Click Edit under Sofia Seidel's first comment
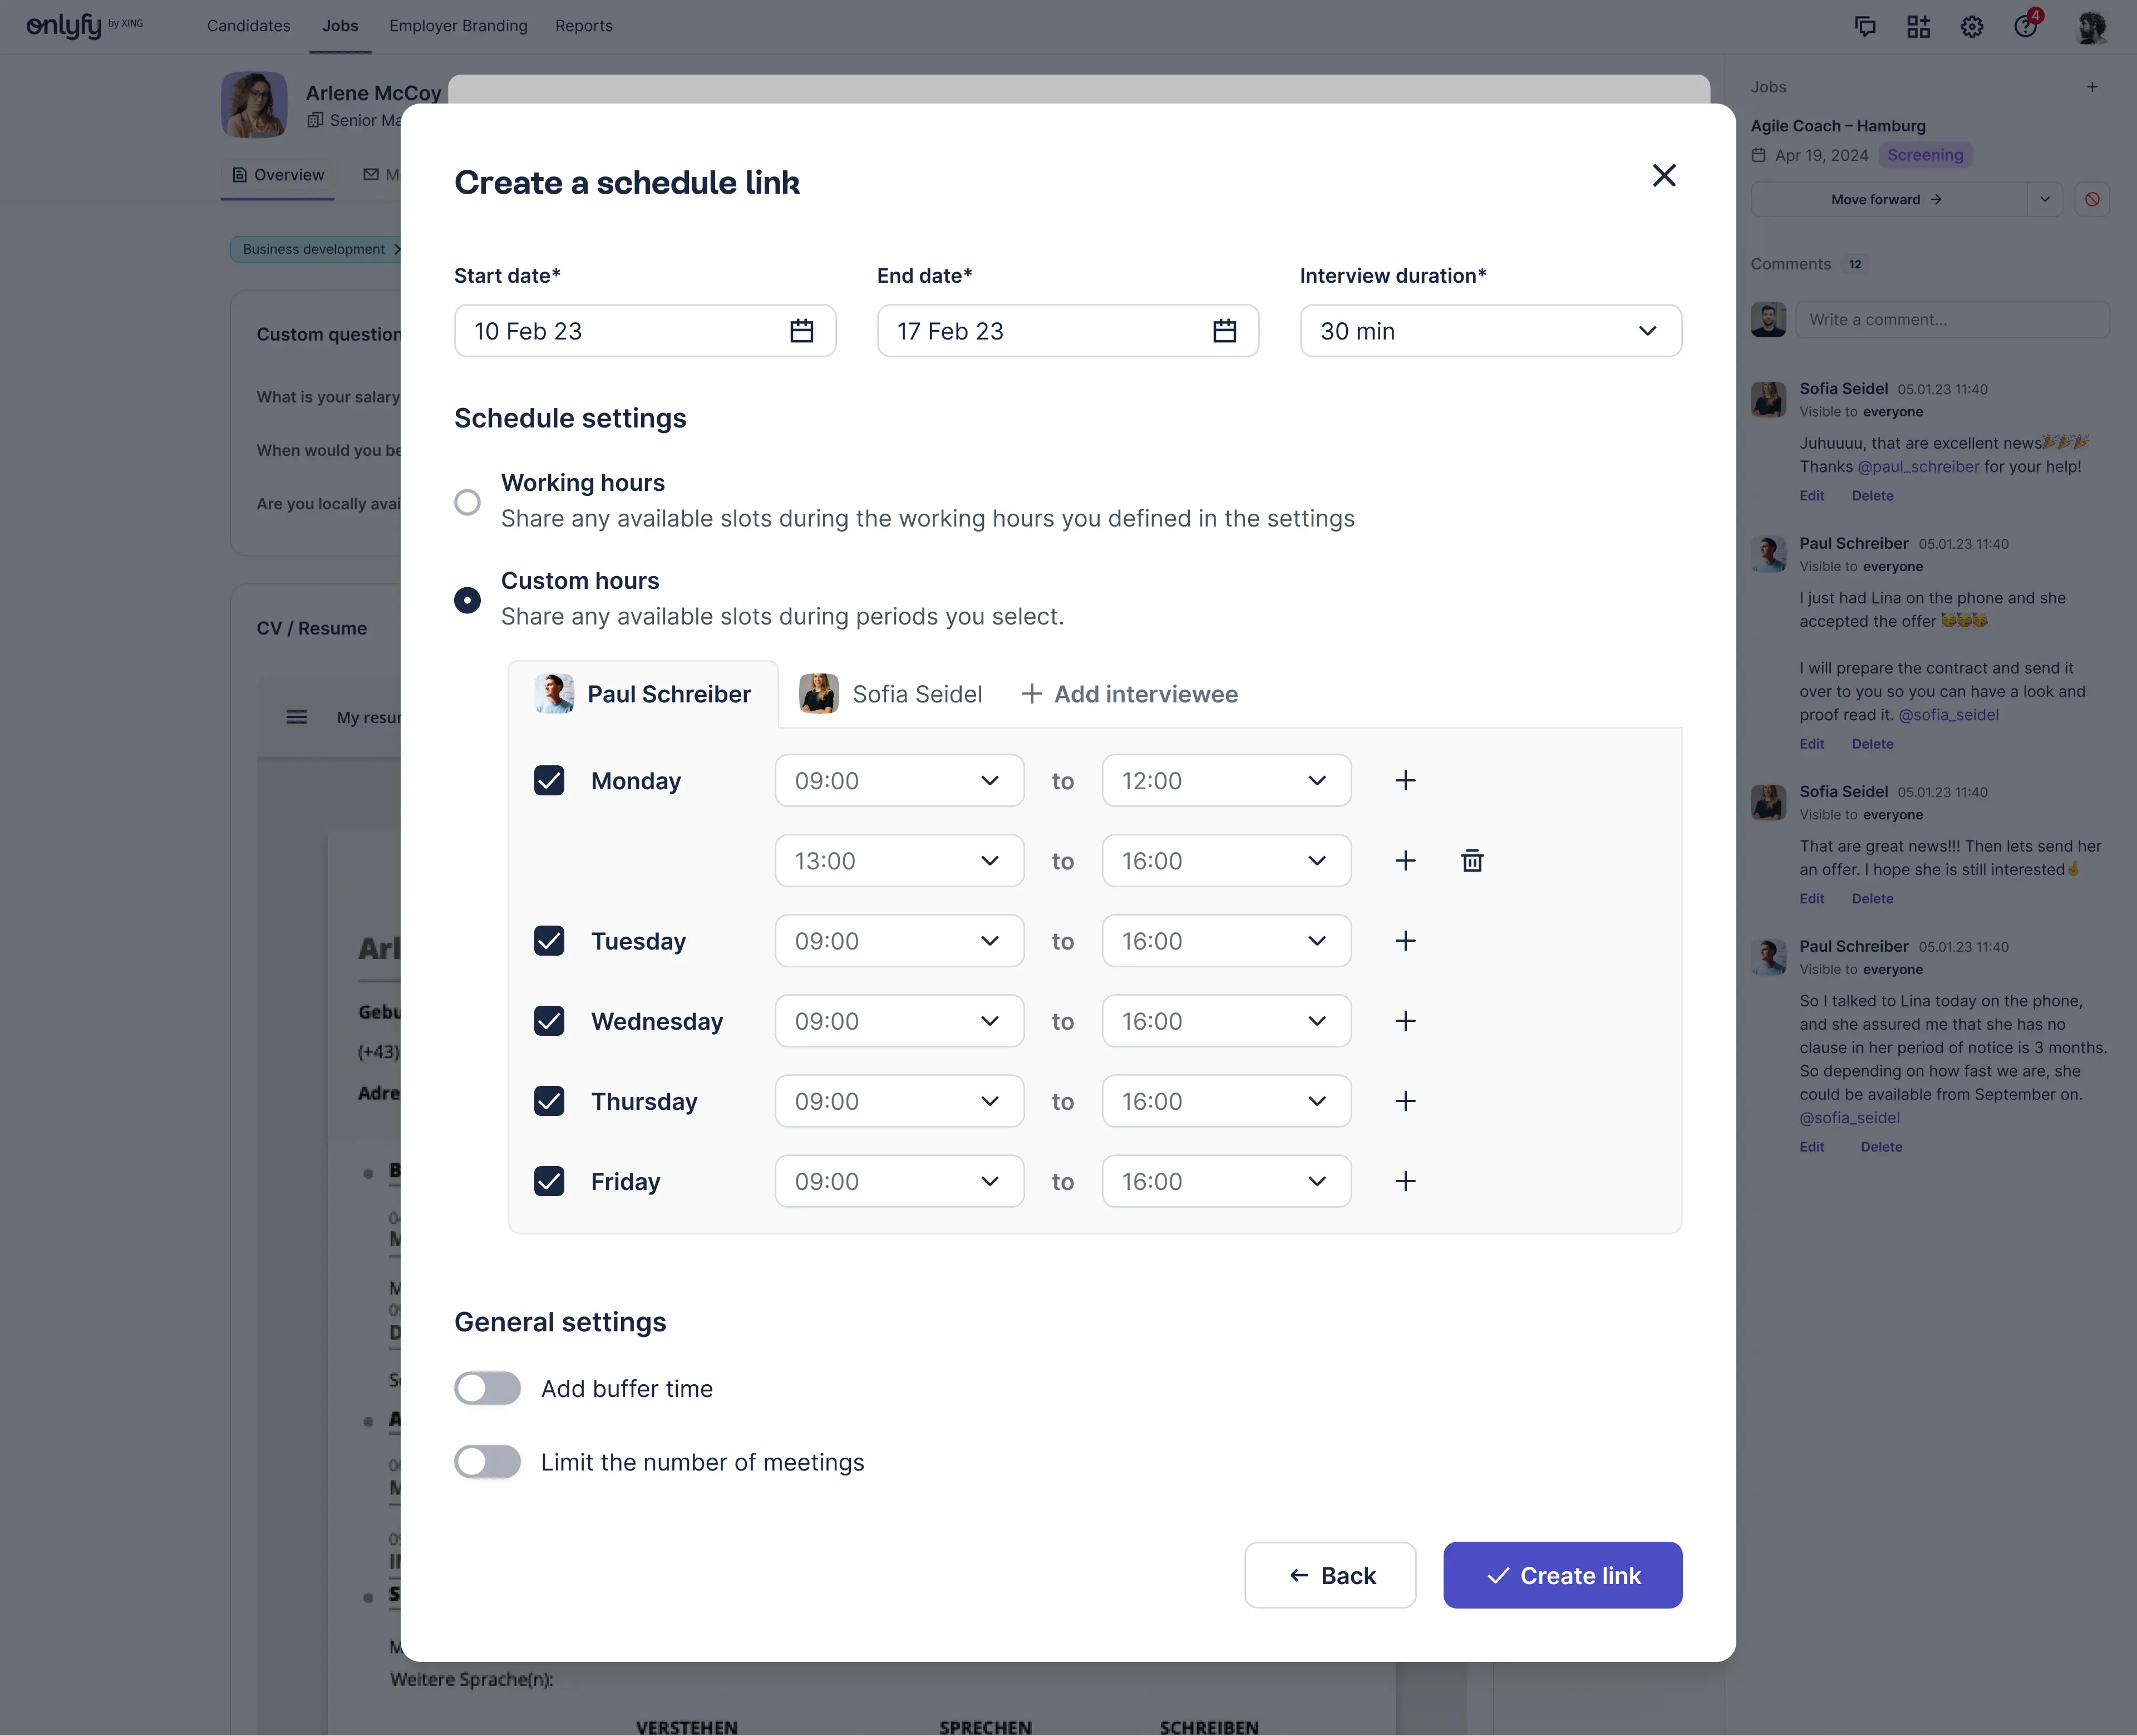Screen dimensions: 2137x1736 (1811, 496)
